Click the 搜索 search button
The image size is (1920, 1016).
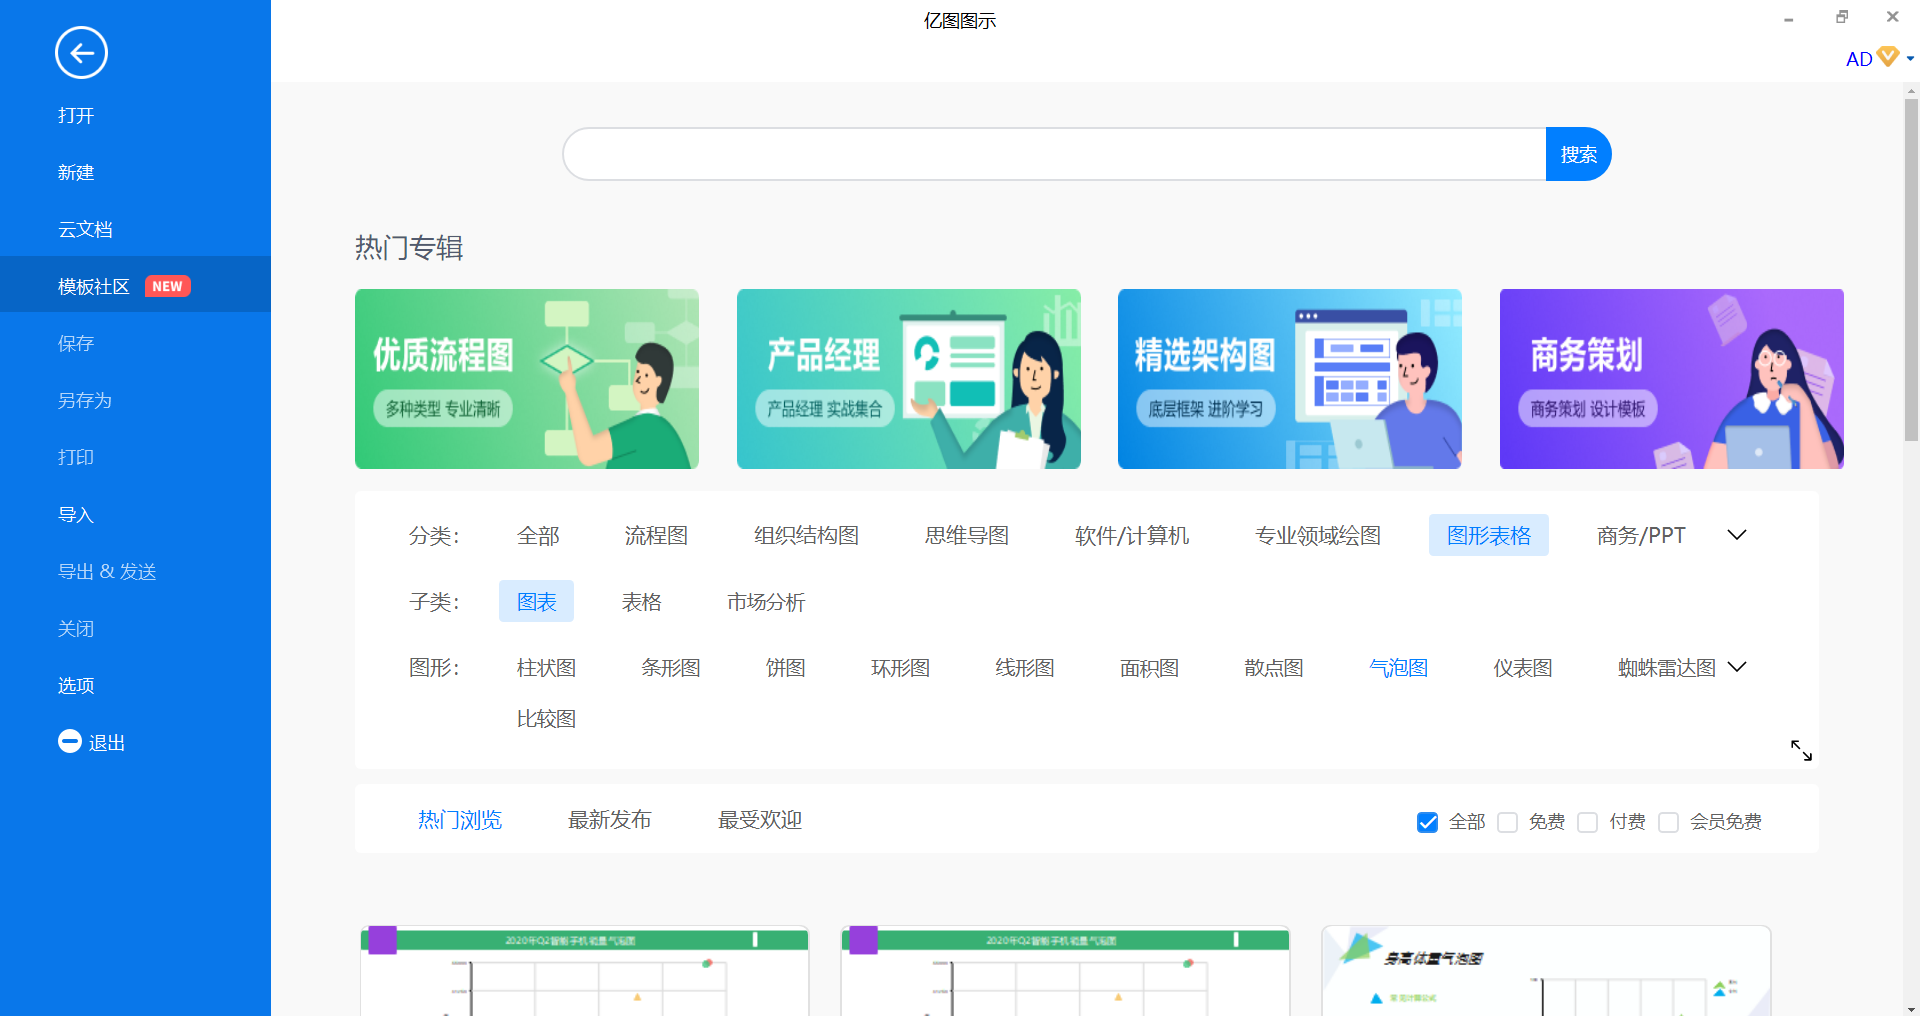click(x=1578, y=154)
